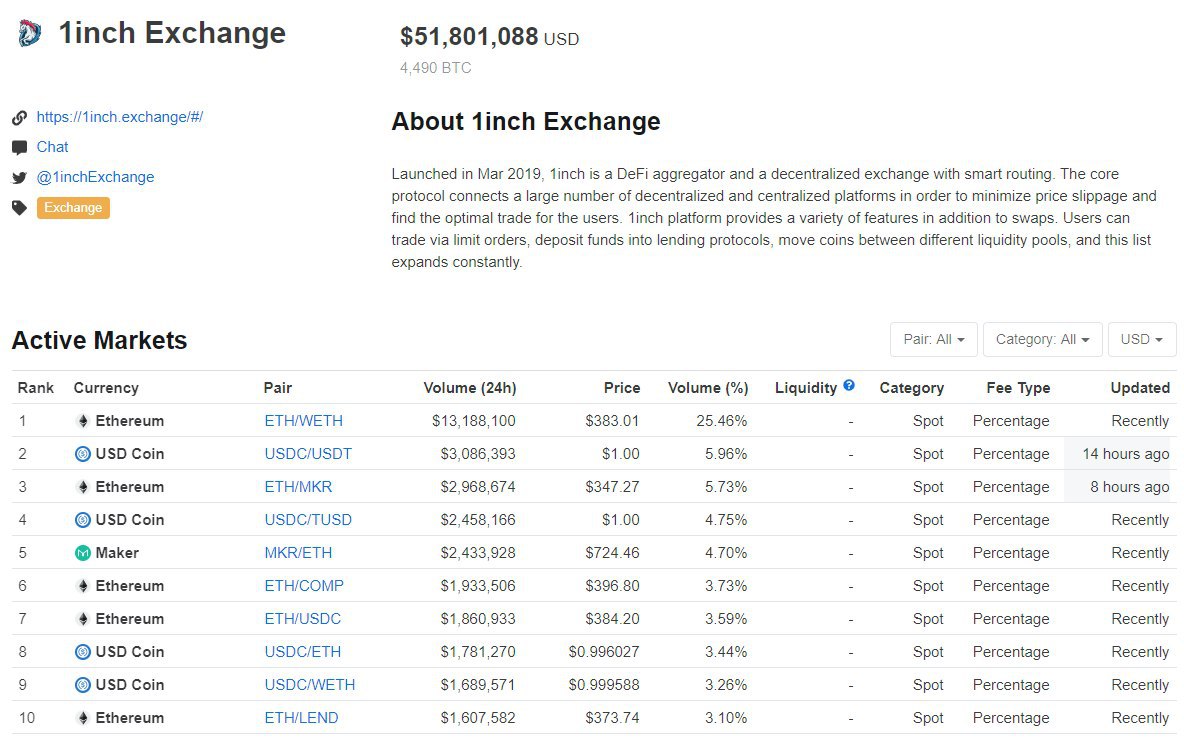Click the Volume (%) column header
This screenshot has width=1184, height=741.
(x=708, y=387)
